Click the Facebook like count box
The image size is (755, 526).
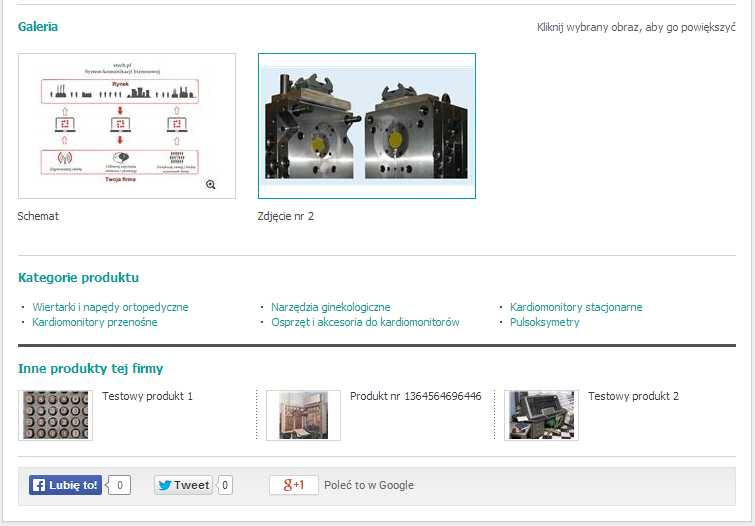point(120,485)
